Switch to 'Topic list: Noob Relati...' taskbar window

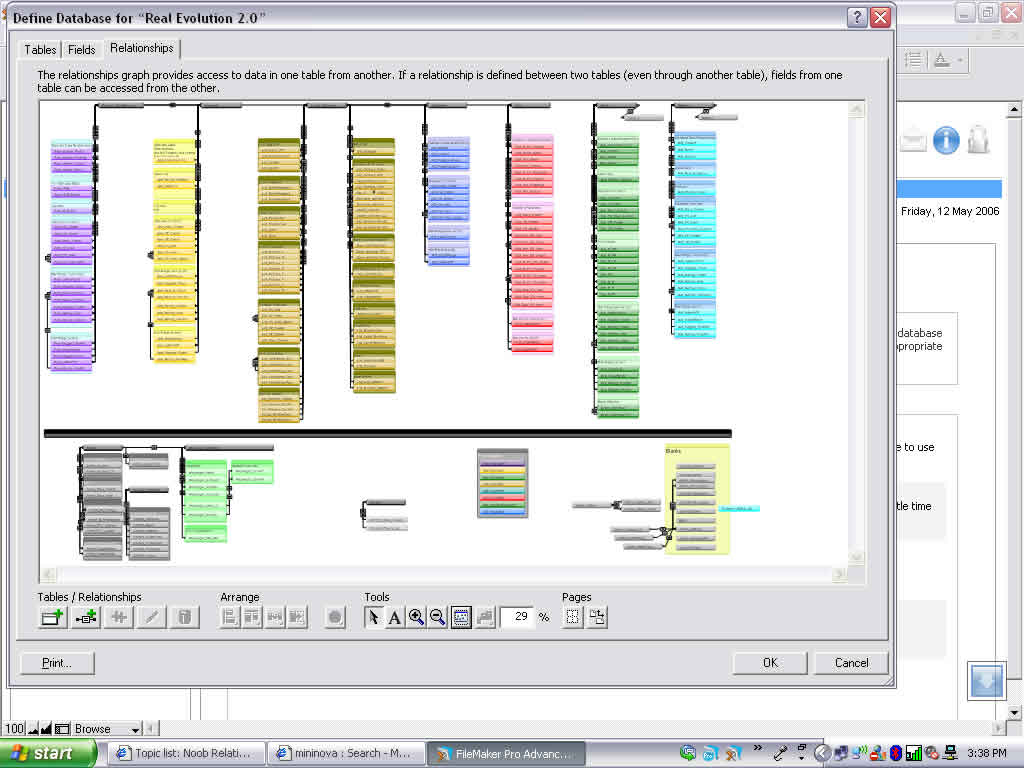coord(185,754)
